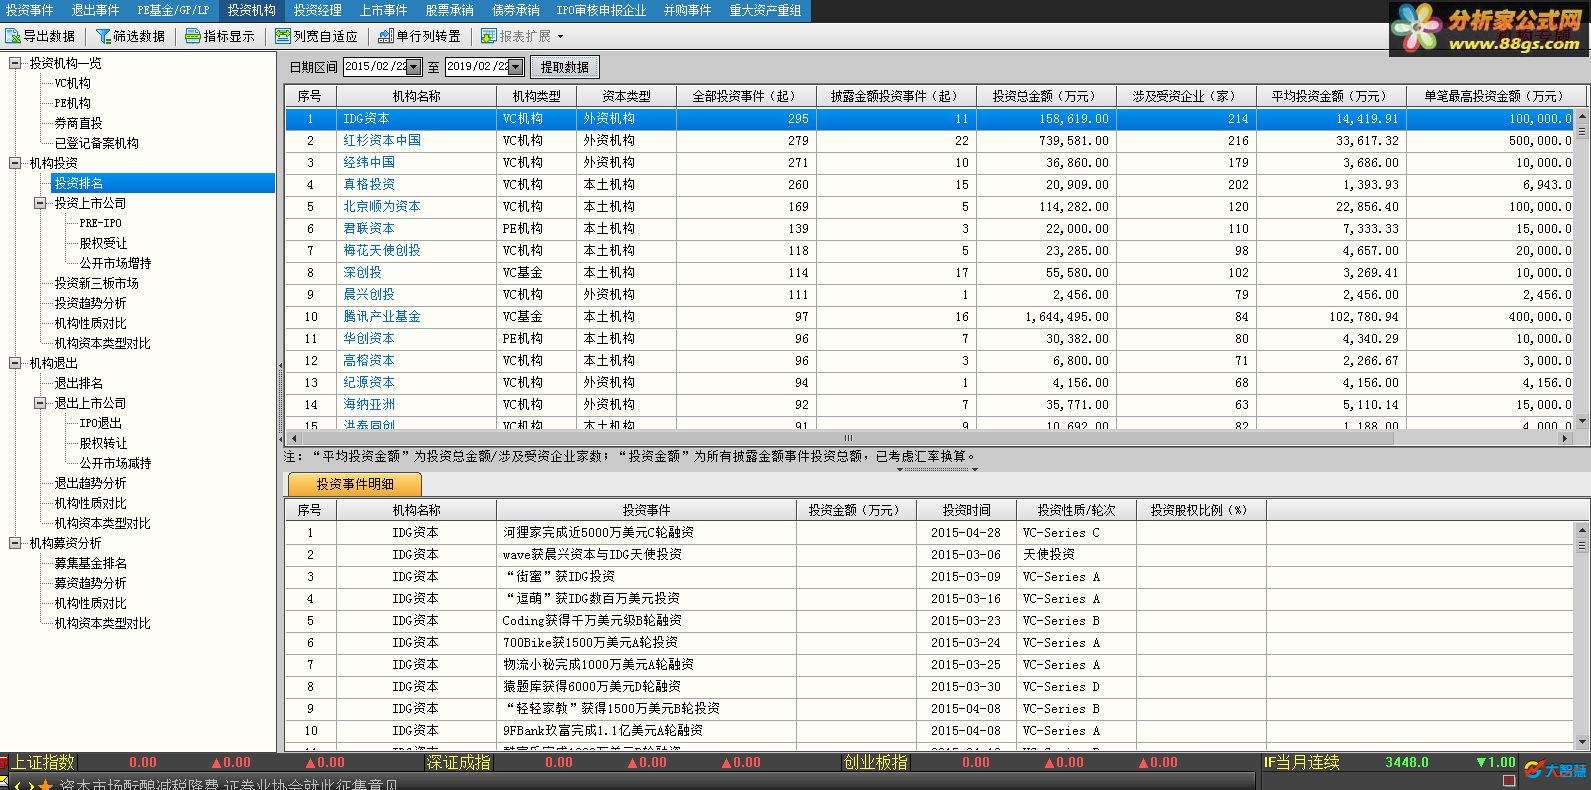Open the 梅花天使创投 link
This screenshot has width=1591, height=790.
tap(382, 250)
